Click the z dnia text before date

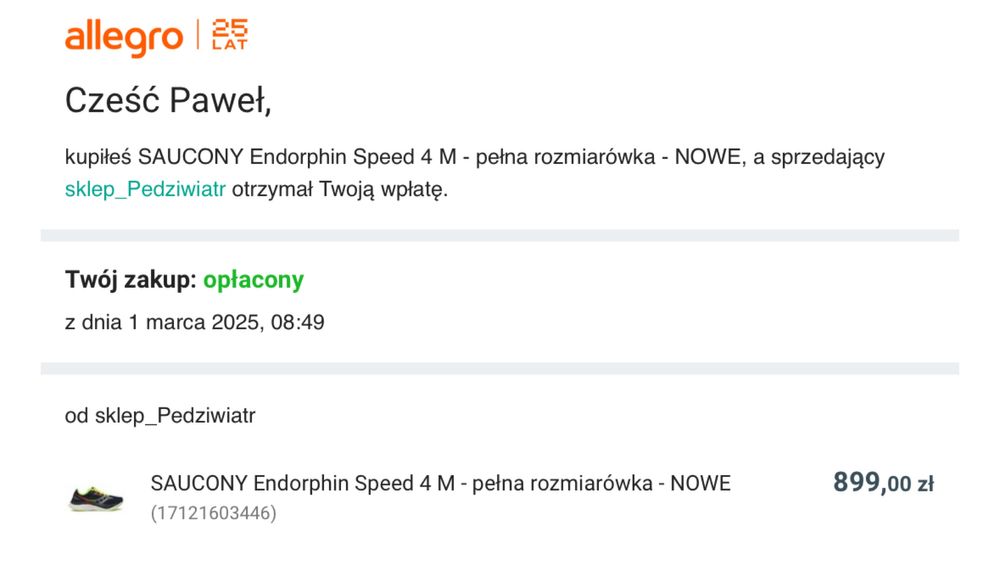(94, 322)
